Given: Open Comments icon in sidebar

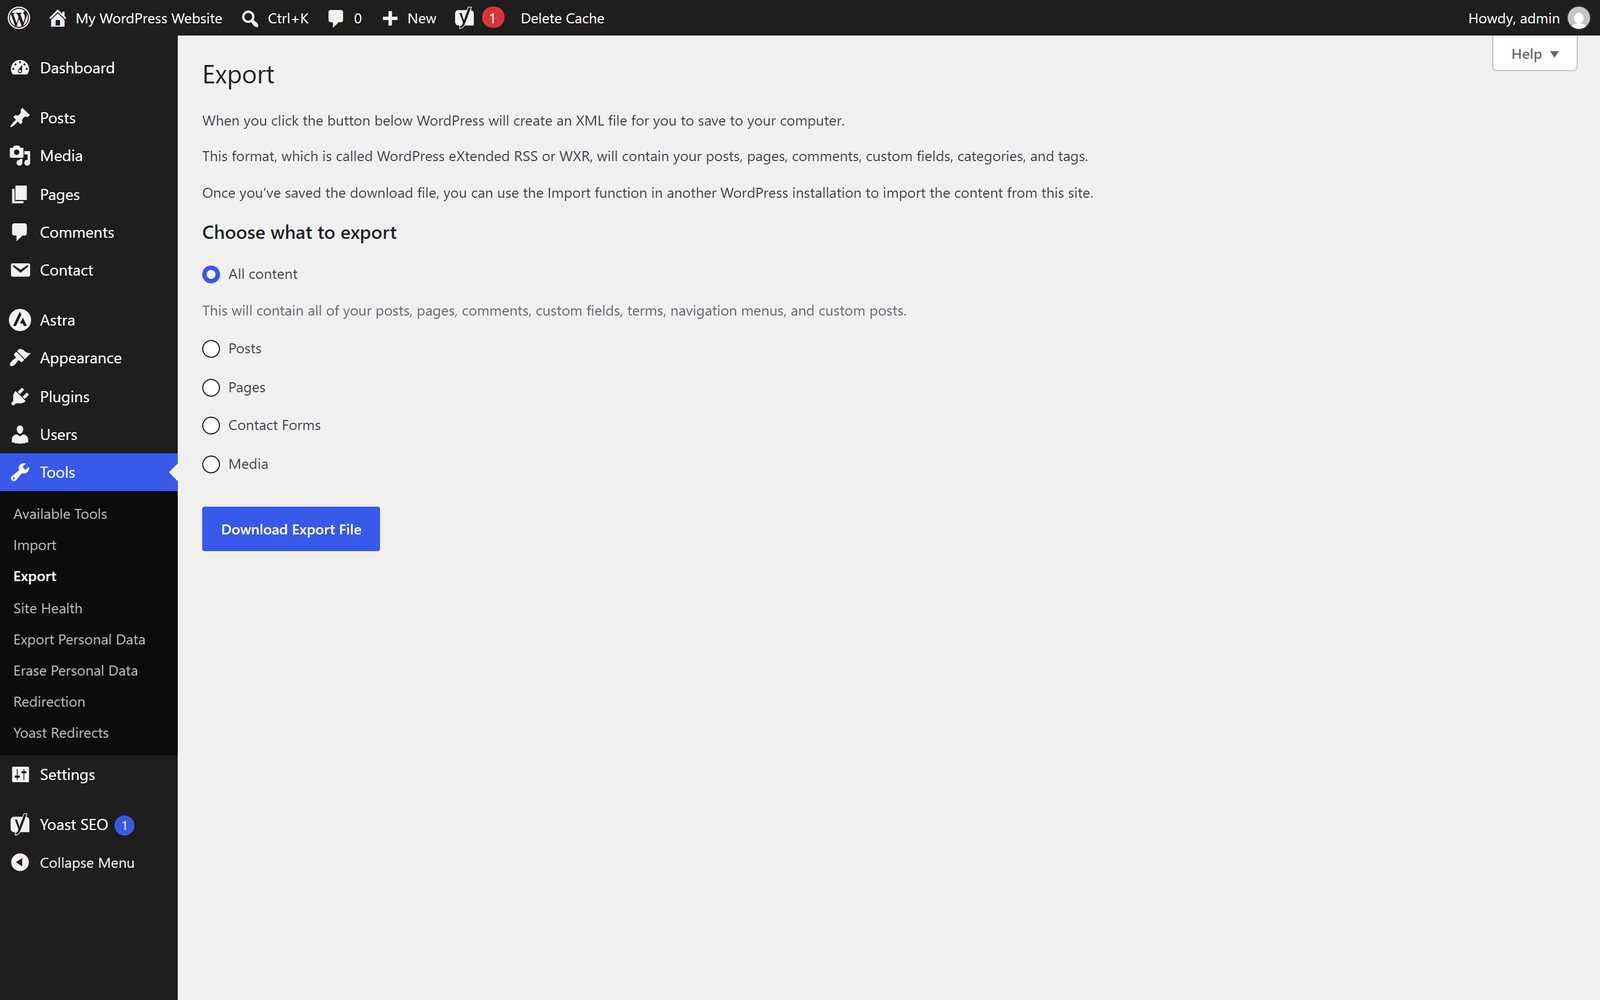Looking at the screenshot, I should coord(20,232).
